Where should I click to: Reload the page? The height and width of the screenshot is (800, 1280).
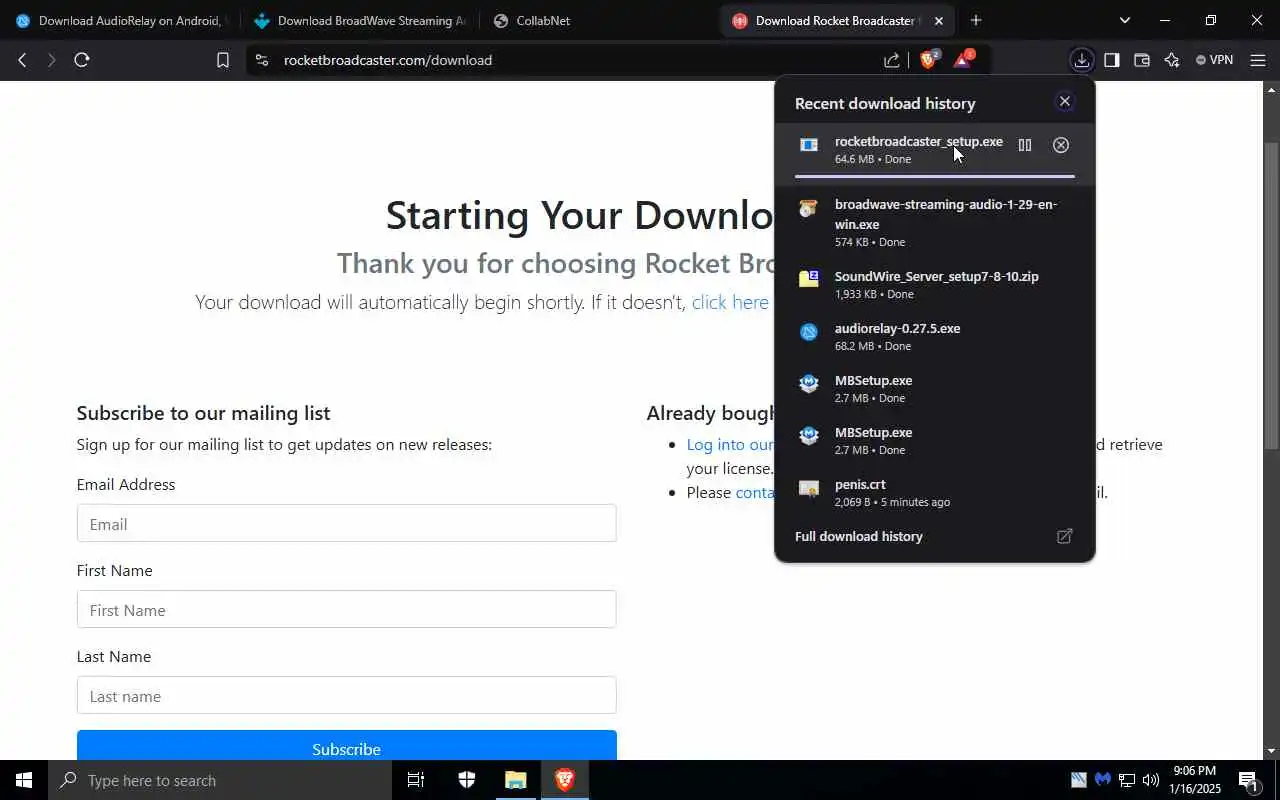82,60
